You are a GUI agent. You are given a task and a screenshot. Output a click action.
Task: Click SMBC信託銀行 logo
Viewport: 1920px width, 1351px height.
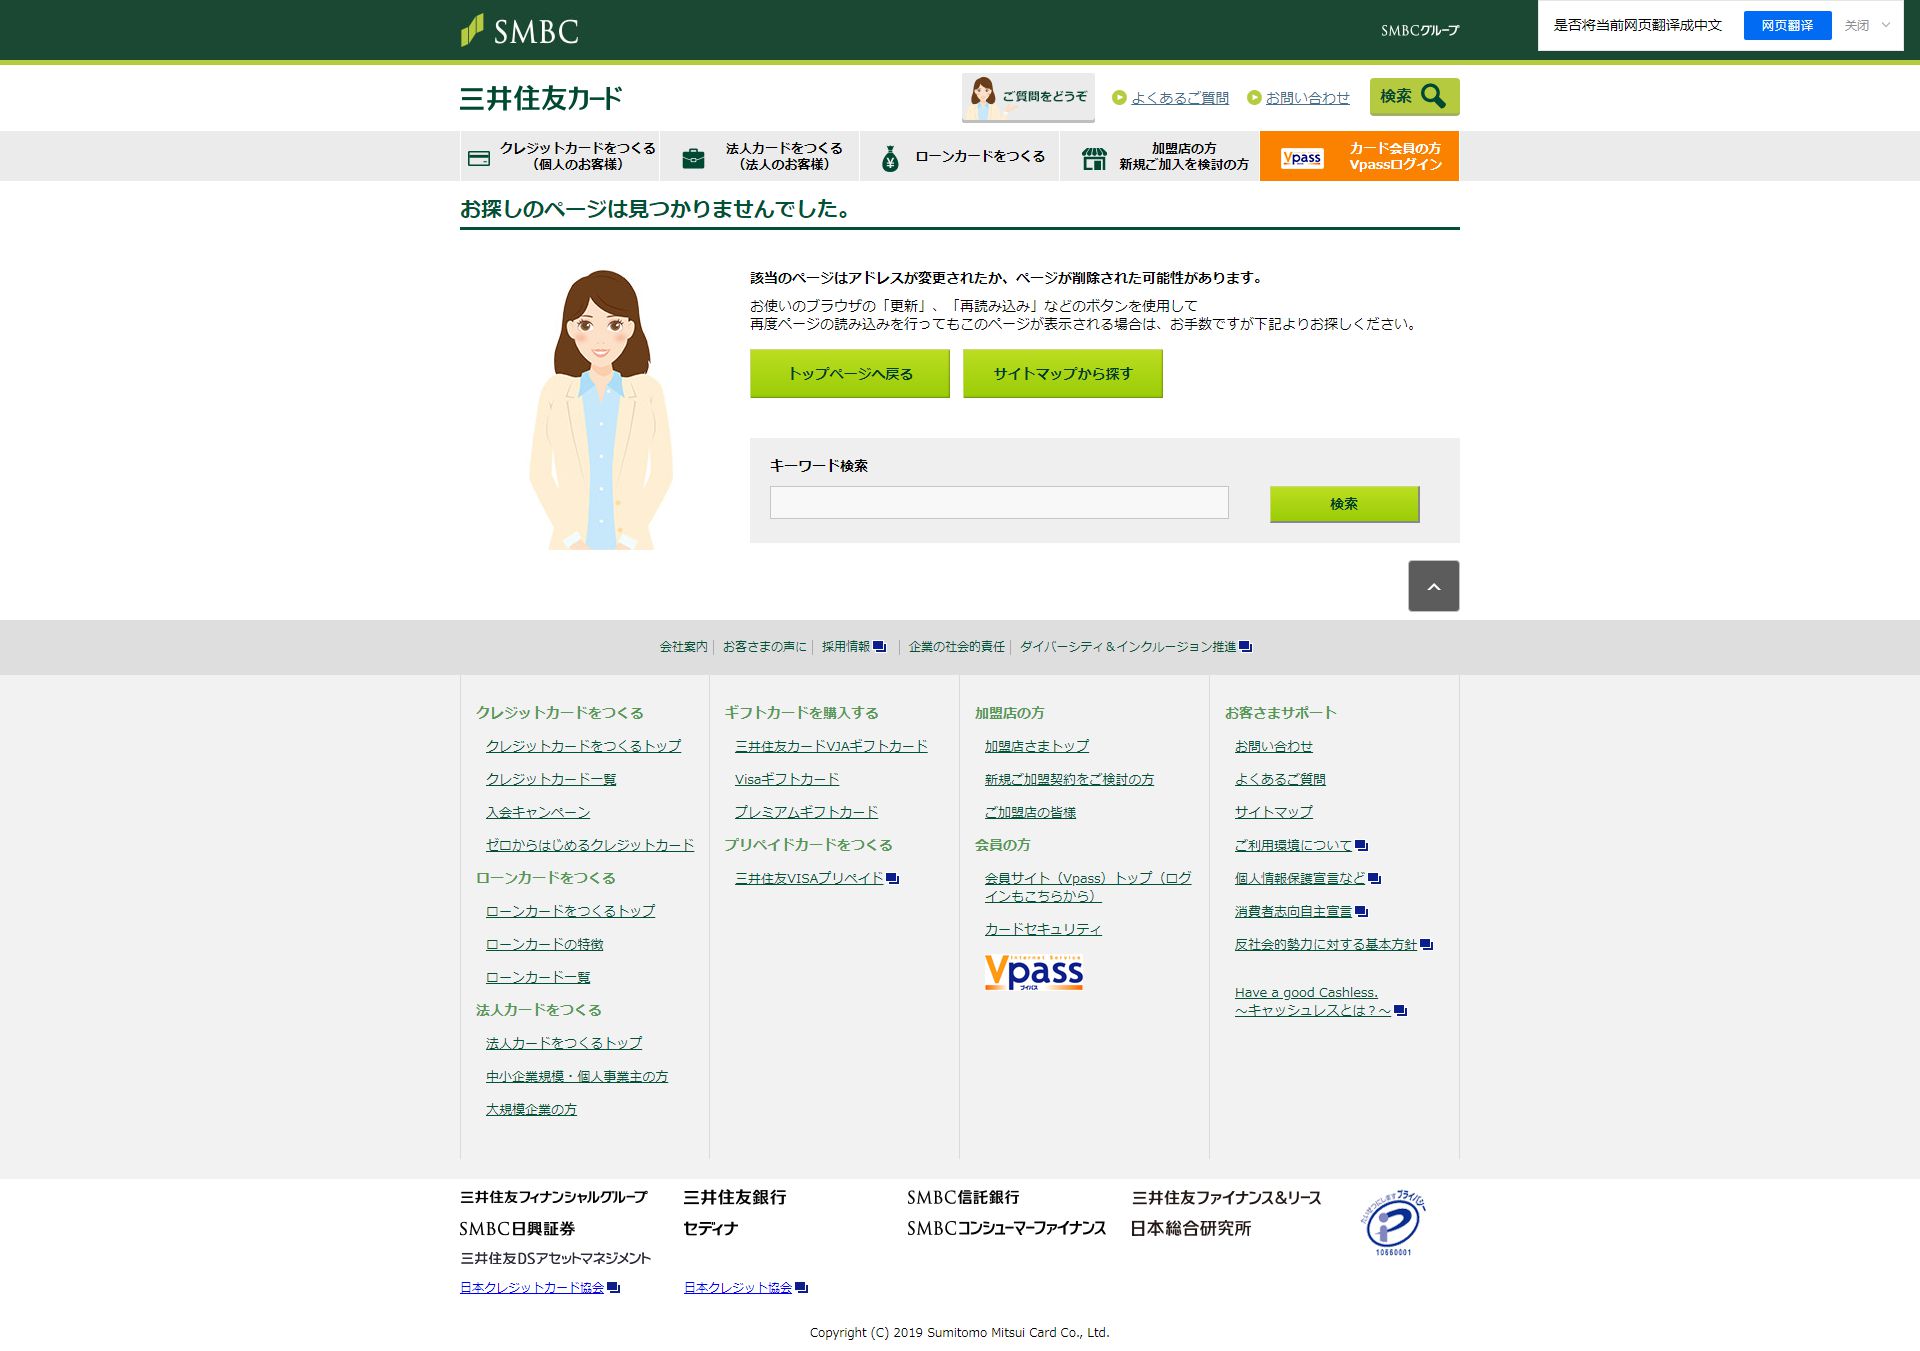pos(963,1197)
